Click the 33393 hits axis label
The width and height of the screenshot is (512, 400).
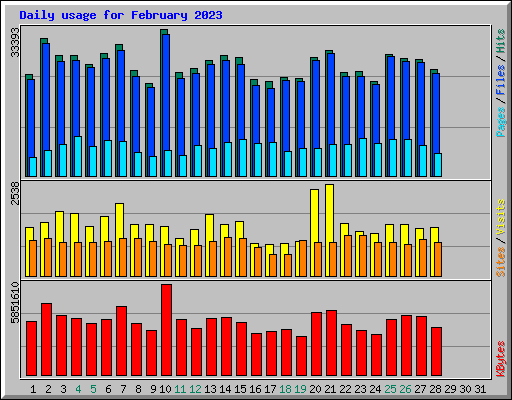[15, 42]
